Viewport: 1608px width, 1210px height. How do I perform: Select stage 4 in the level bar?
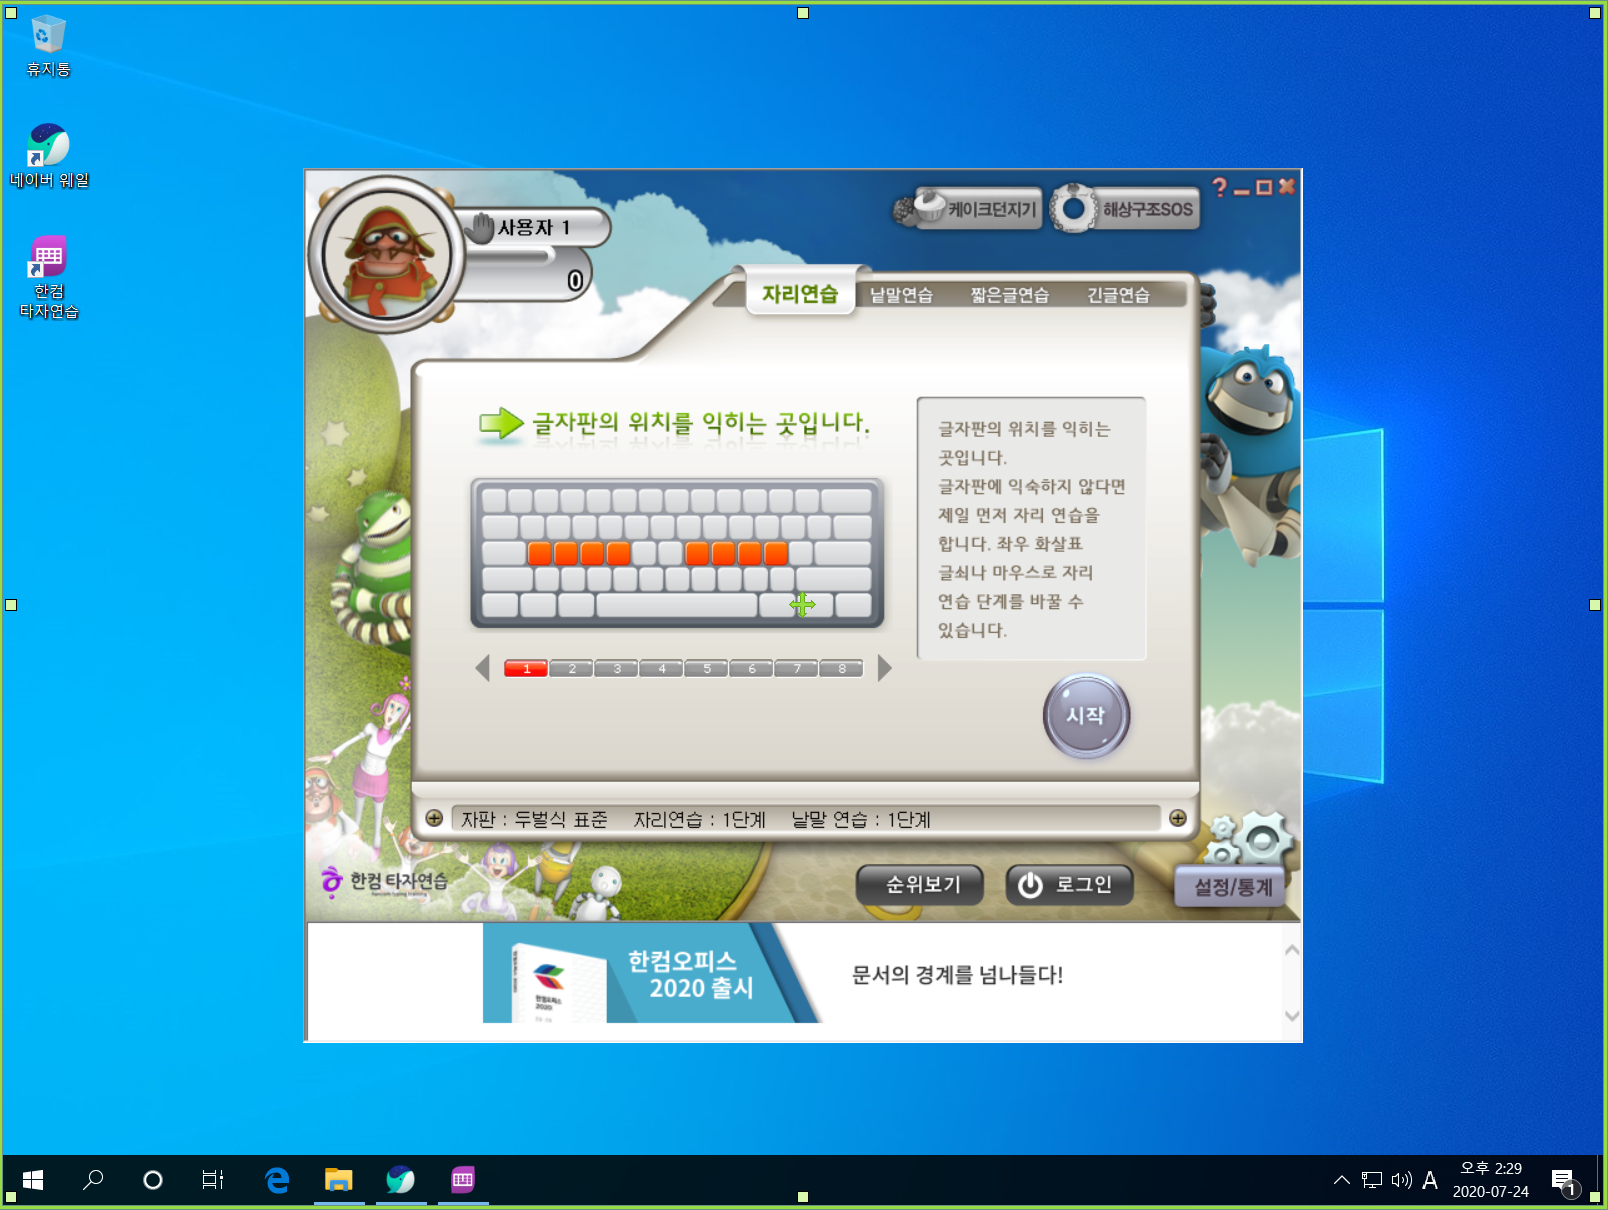(662, 669)
